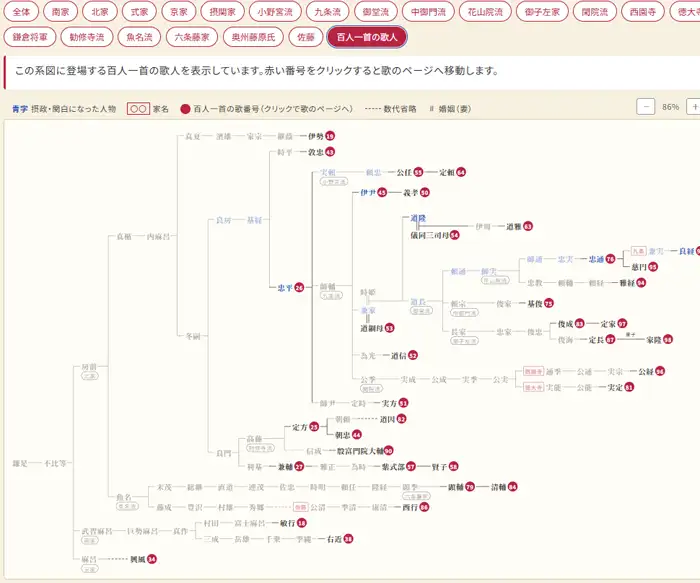The height and width of the screenshot is (583, 700).
Task: Open poem badge 45 beside 伊尹
Action: 382,193
